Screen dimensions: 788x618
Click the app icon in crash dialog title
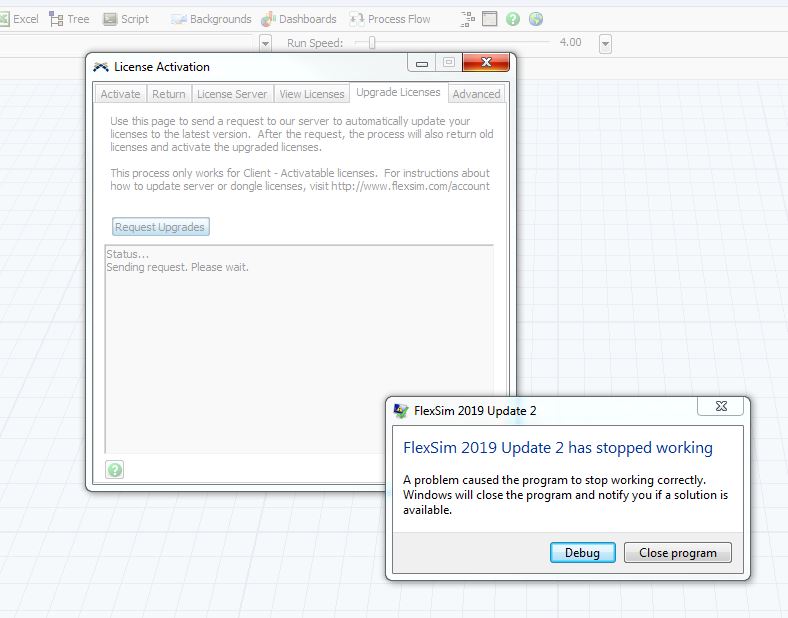[401, 411]
